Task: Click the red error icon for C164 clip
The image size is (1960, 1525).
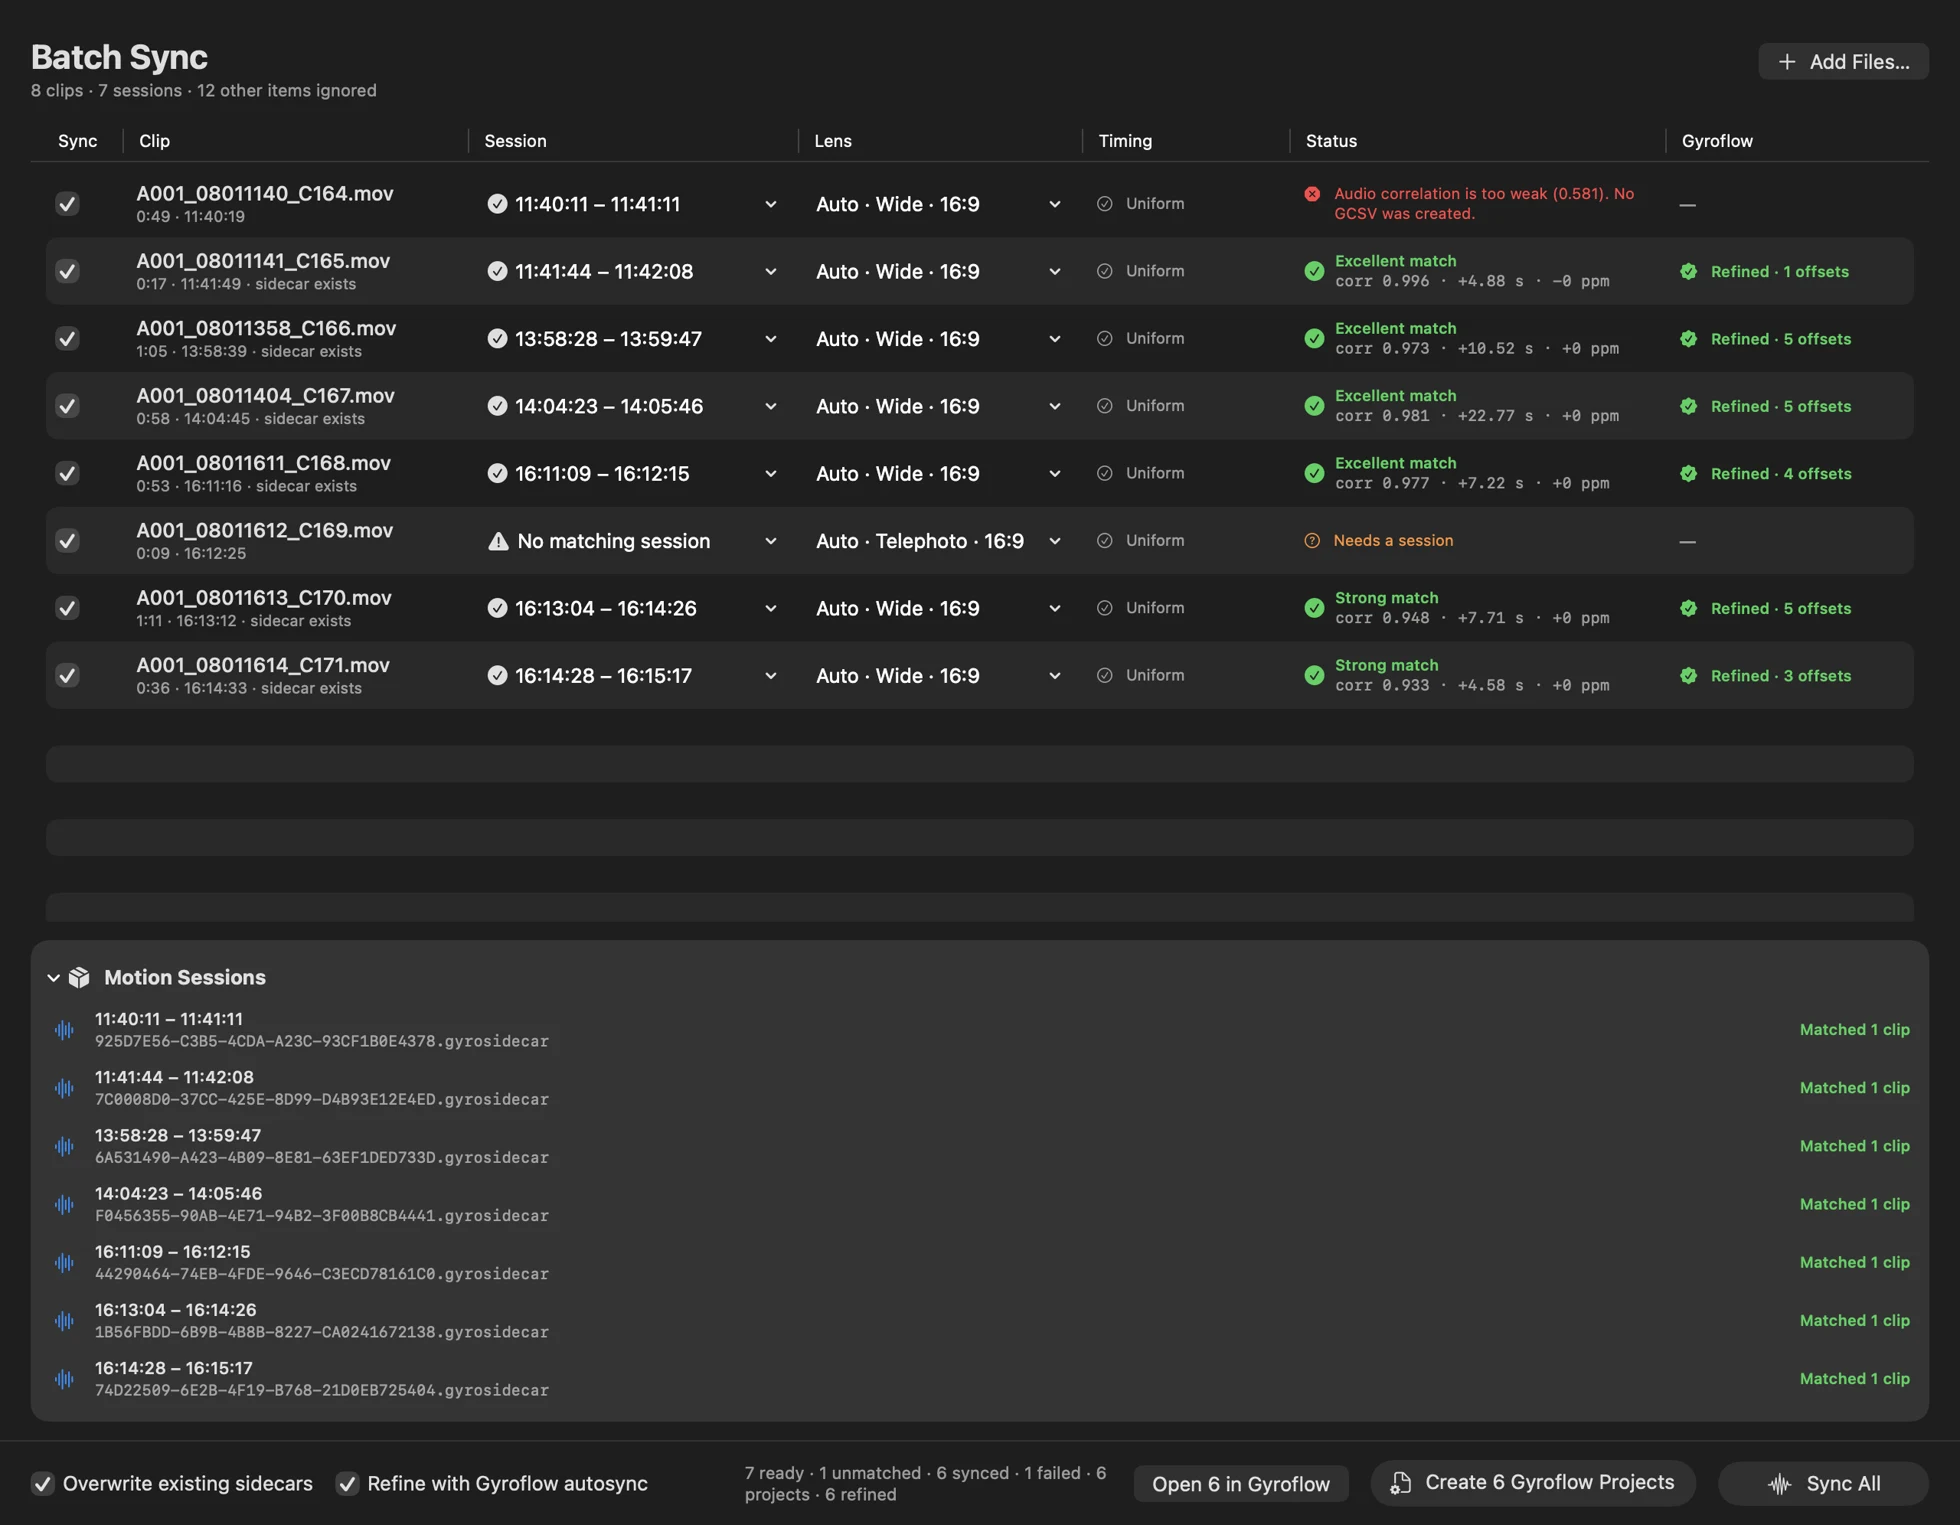Action: 1312,194
